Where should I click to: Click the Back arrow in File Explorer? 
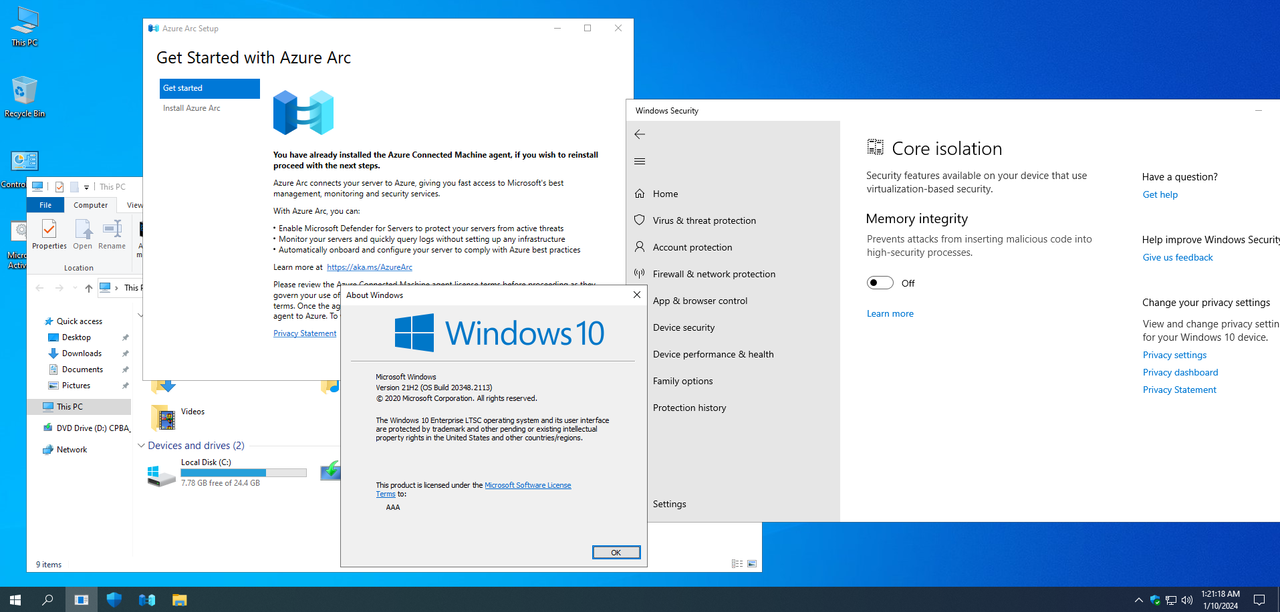coord(40,288)
